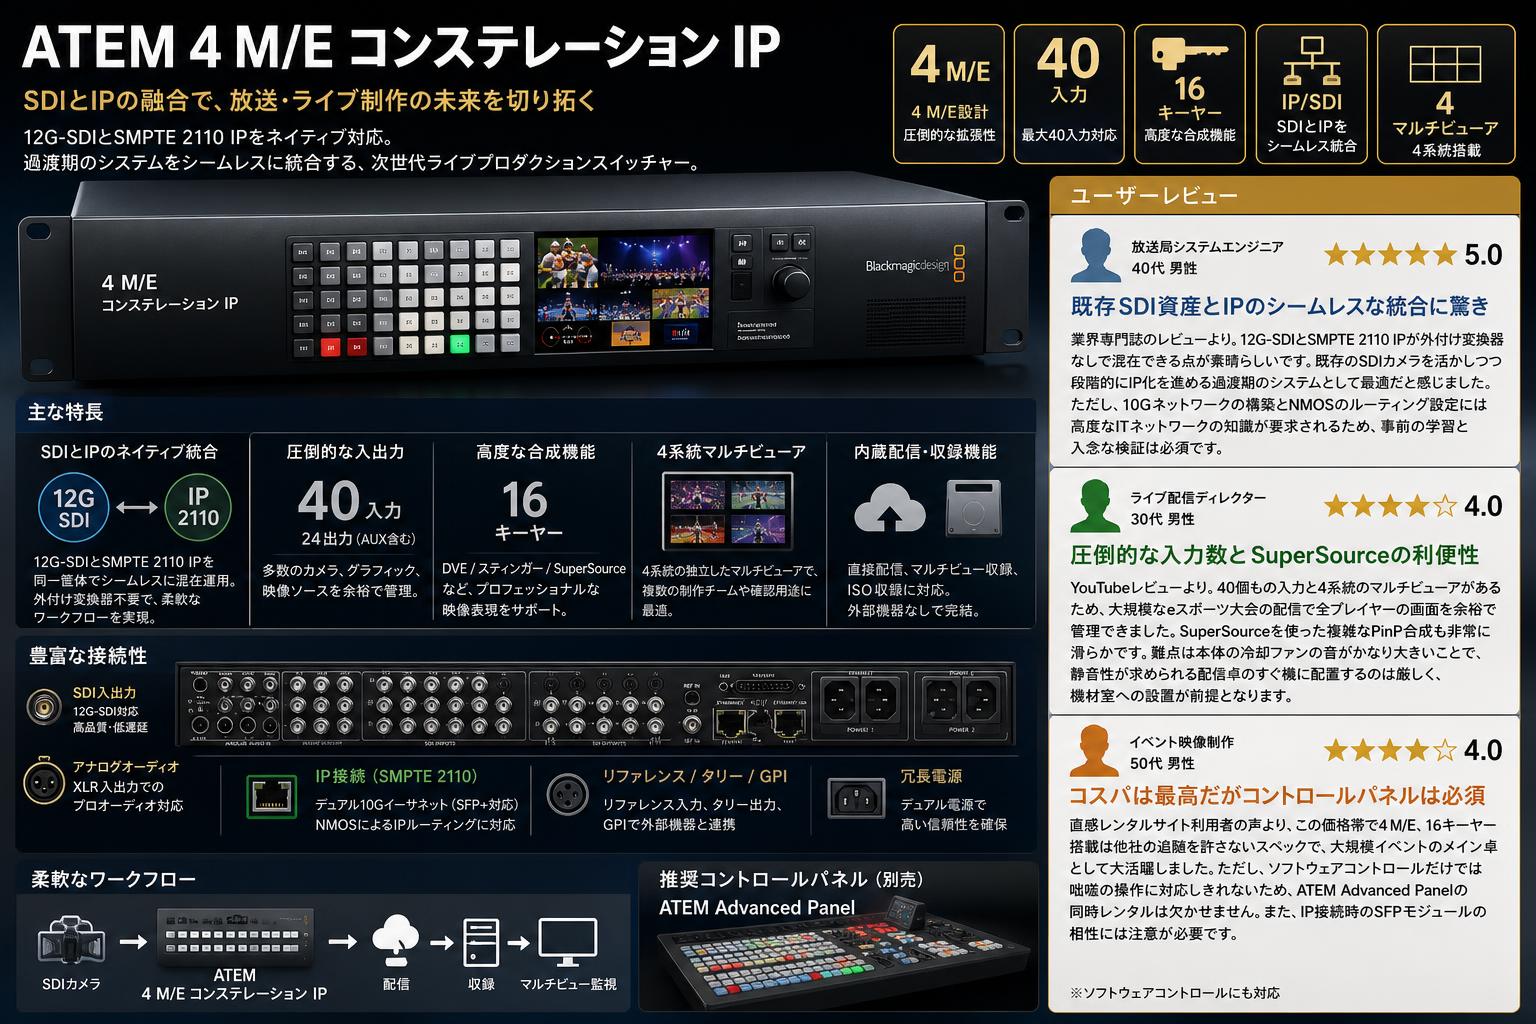Click the 16 キーヤー key badge
Image resolution: width=1536 pixels, height=1024 pixels.
point(1189,93)
